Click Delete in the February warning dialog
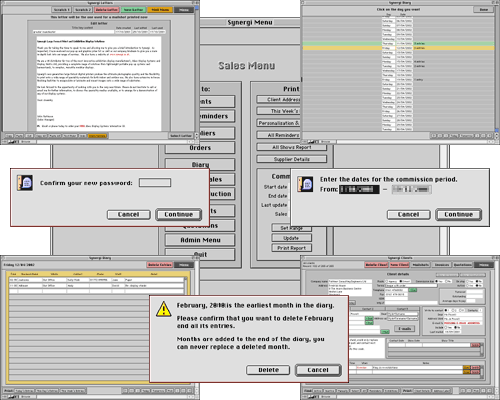This screenshot has width=500, height=400. [x=268, y=370]
